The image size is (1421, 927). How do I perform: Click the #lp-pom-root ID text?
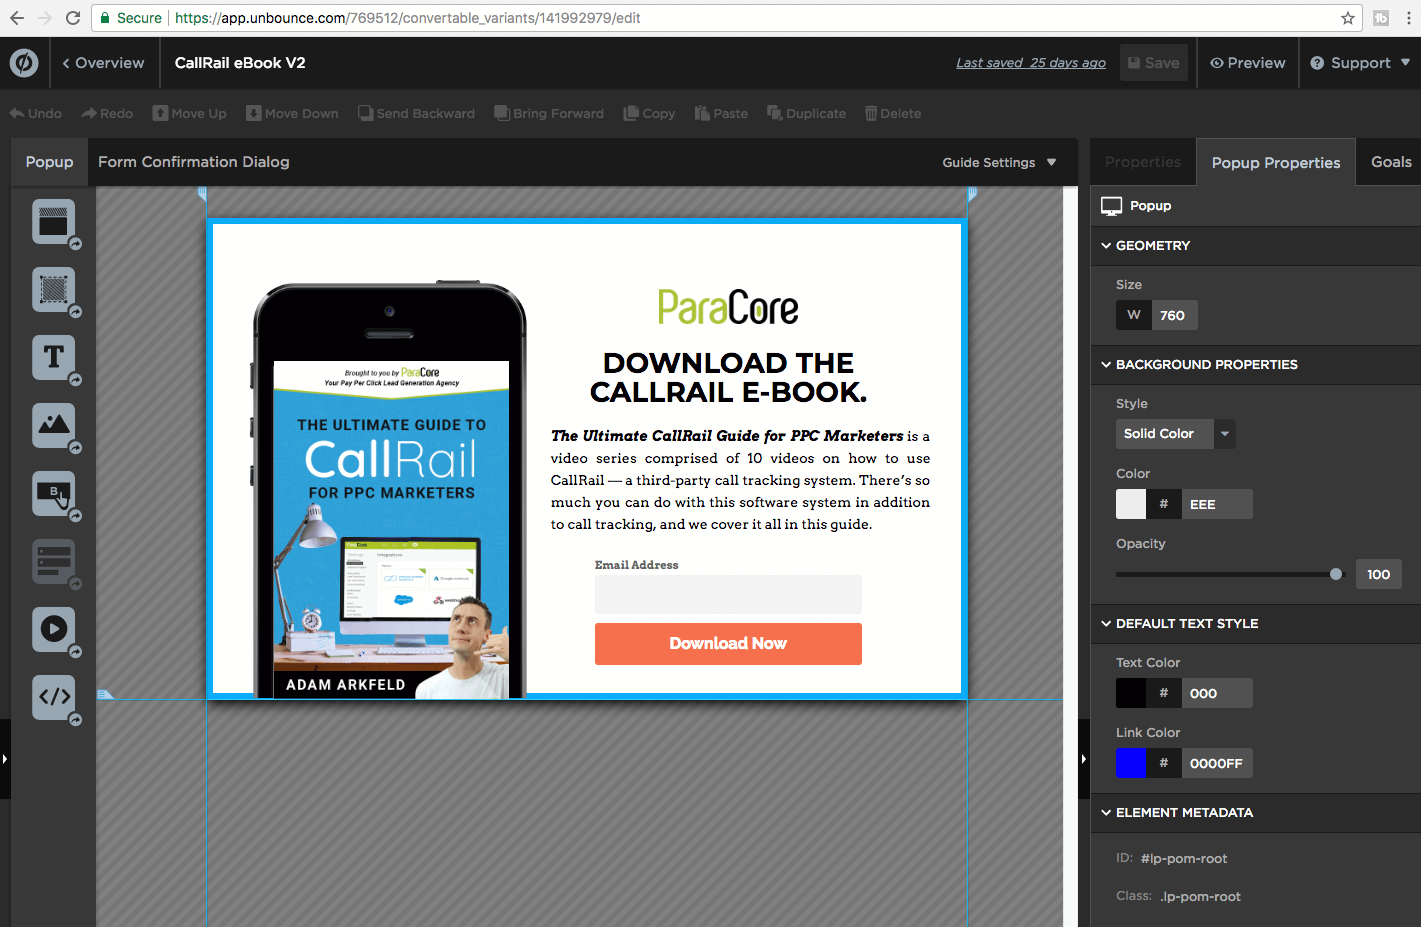pyautogui.click(x=1184, y=859)
